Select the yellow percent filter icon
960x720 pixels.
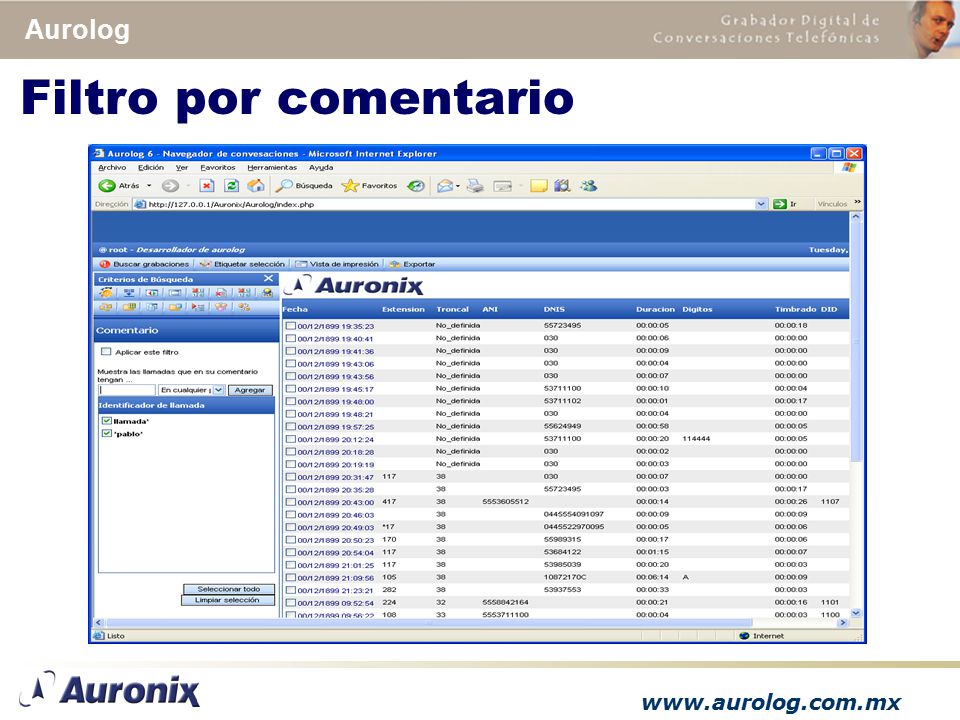[244, 307]
